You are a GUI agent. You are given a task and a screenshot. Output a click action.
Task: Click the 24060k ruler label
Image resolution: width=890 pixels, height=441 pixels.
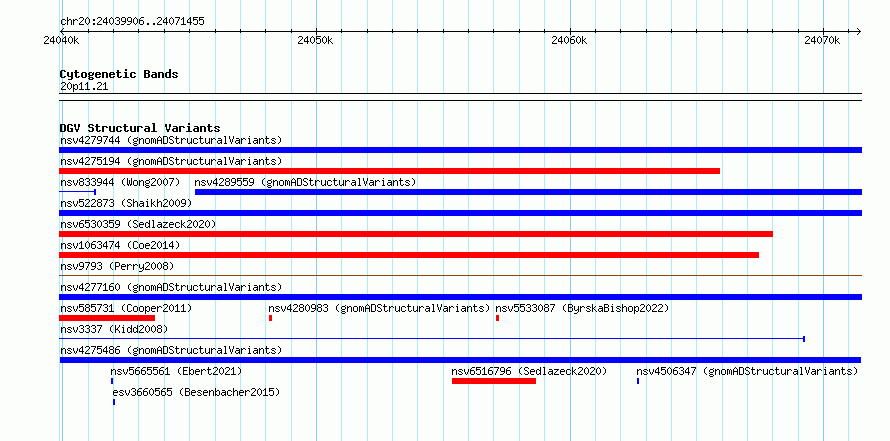point(569,41)
